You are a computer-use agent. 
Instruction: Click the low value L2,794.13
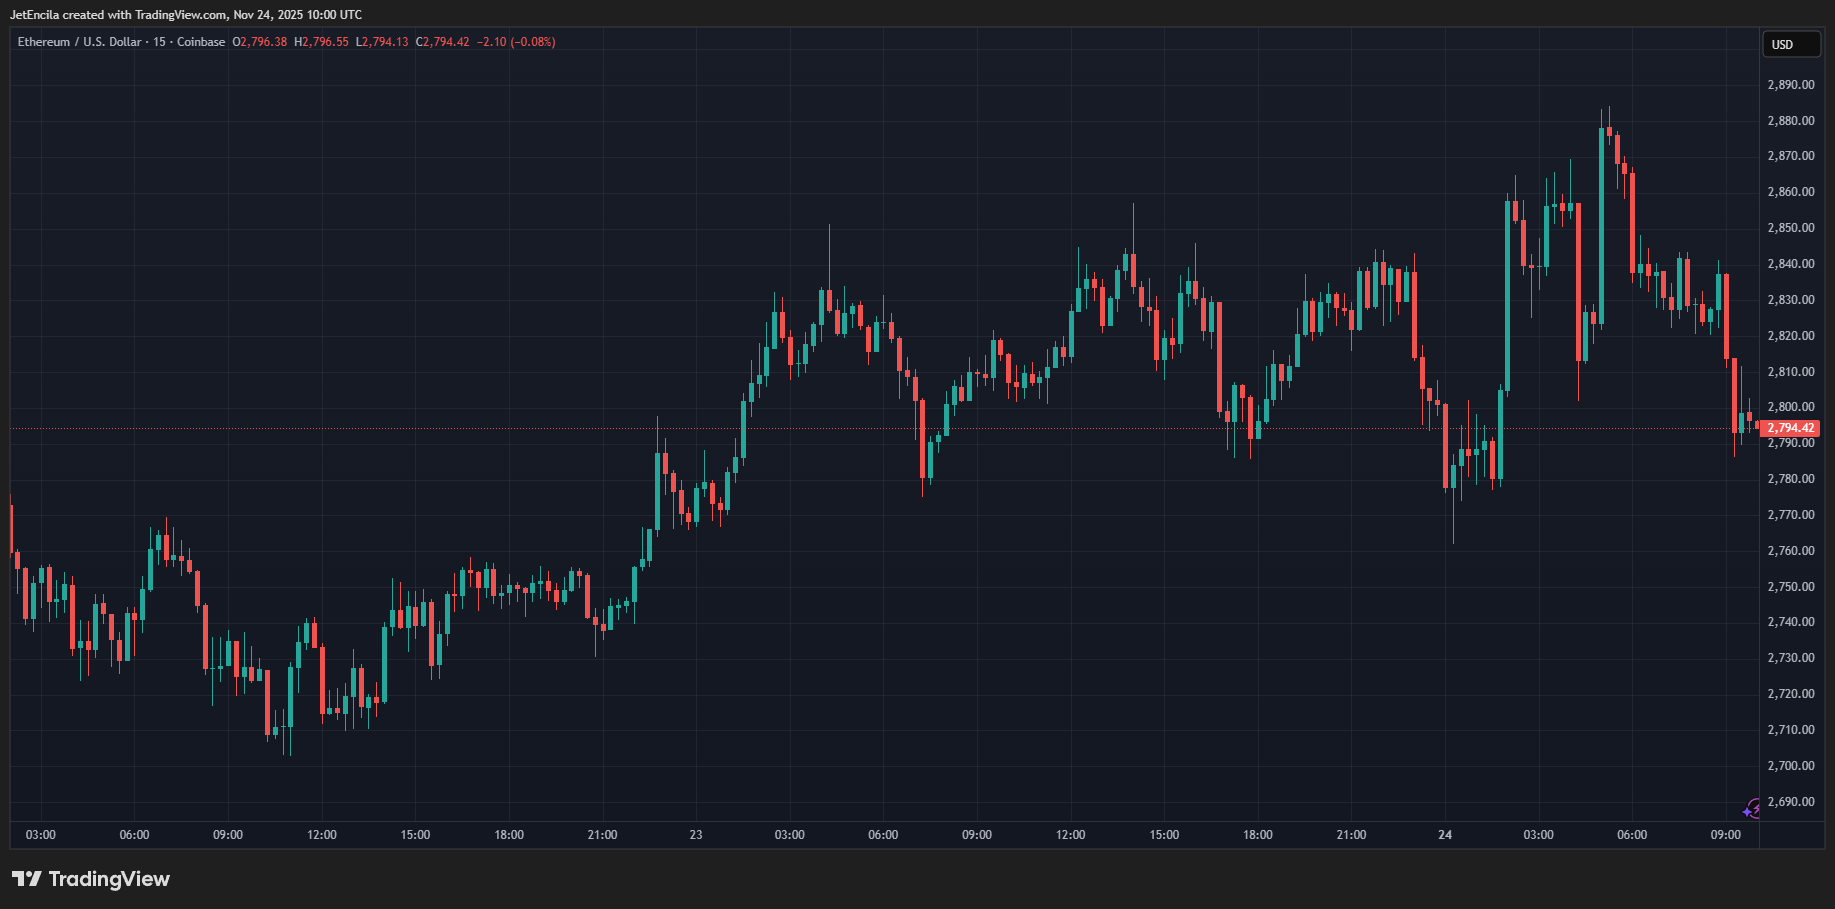point(382,42)
